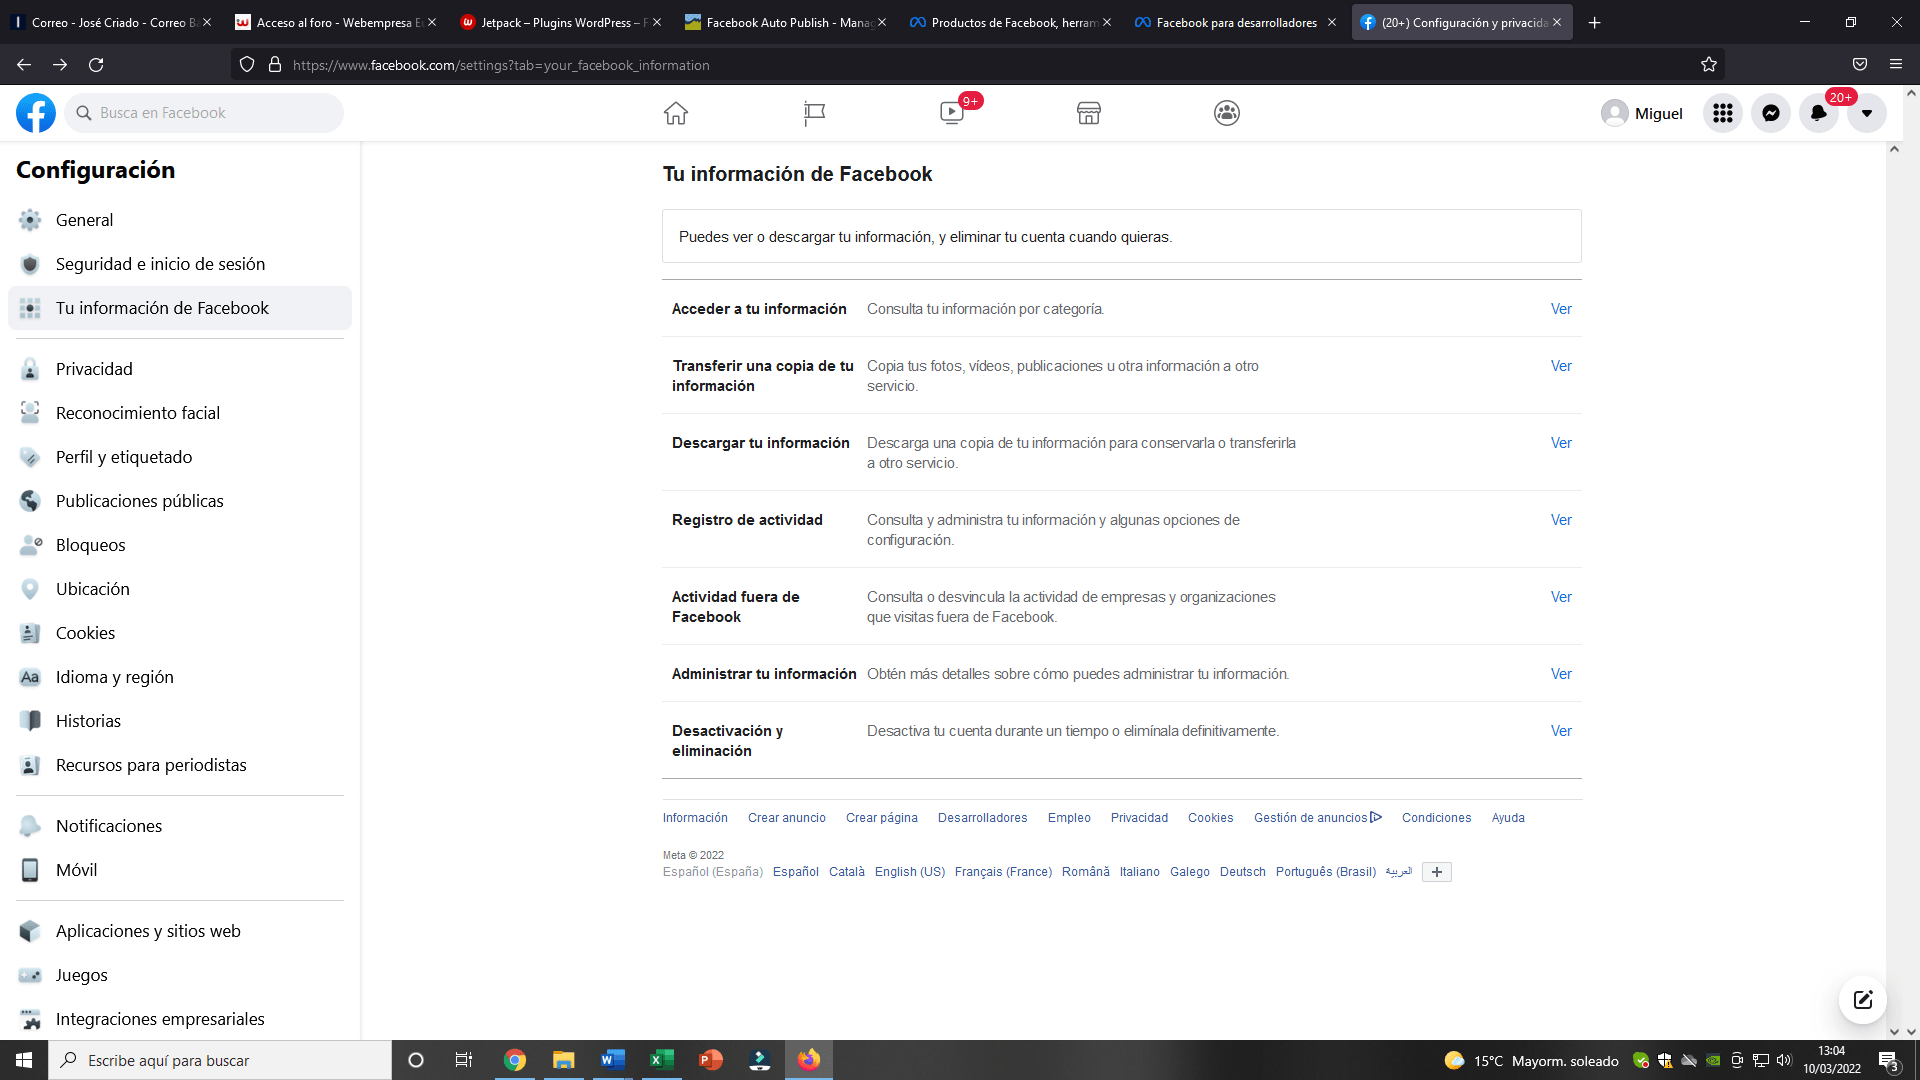The height and width of the screenshot is (1080, 1920).
Task: Open Seguridad e inicio de sesión
Action: tap(180, 264)
